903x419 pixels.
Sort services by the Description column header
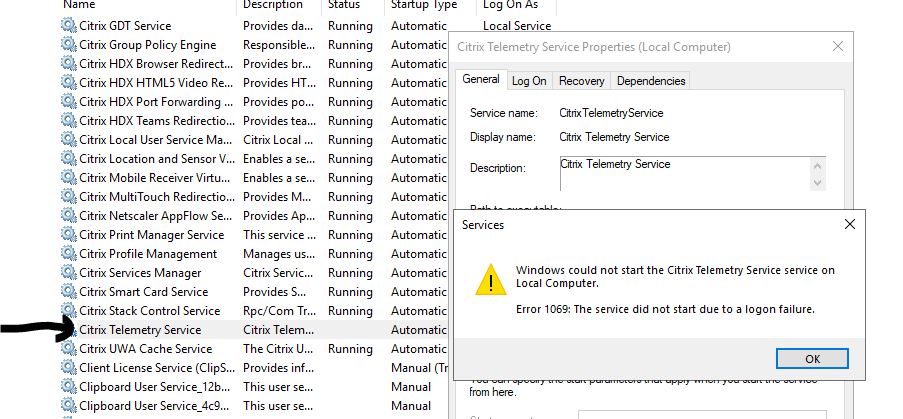[272, 5]
